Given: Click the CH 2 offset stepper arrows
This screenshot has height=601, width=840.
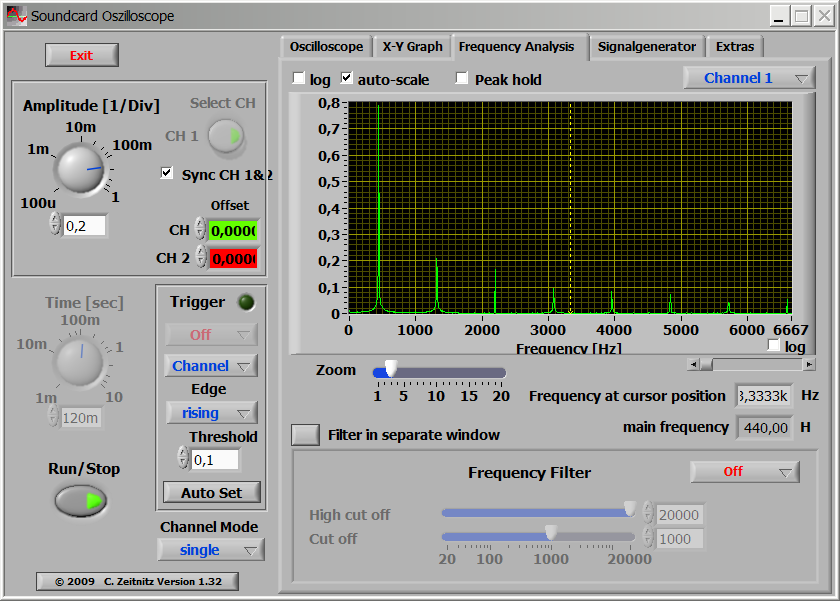Looking at the screenshot, I should (x=201, y=257).
